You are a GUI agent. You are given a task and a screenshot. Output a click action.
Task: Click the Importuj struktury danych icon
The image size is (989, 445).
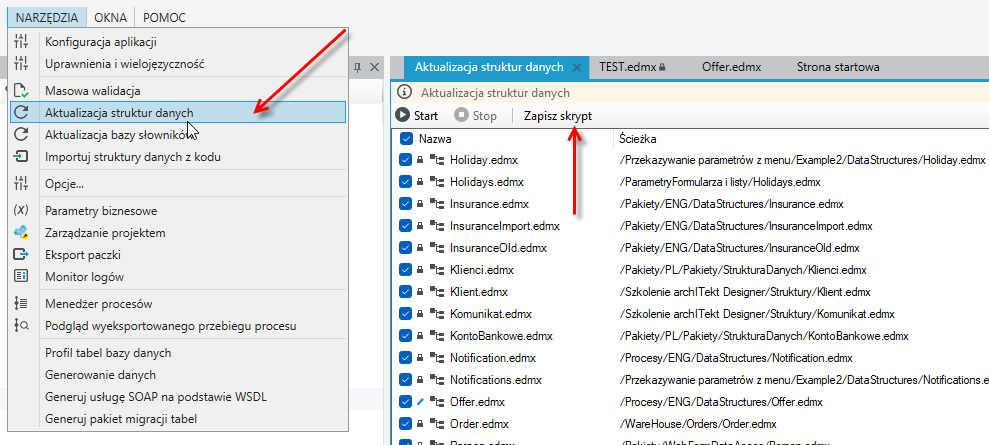click(x=21, y=156)
